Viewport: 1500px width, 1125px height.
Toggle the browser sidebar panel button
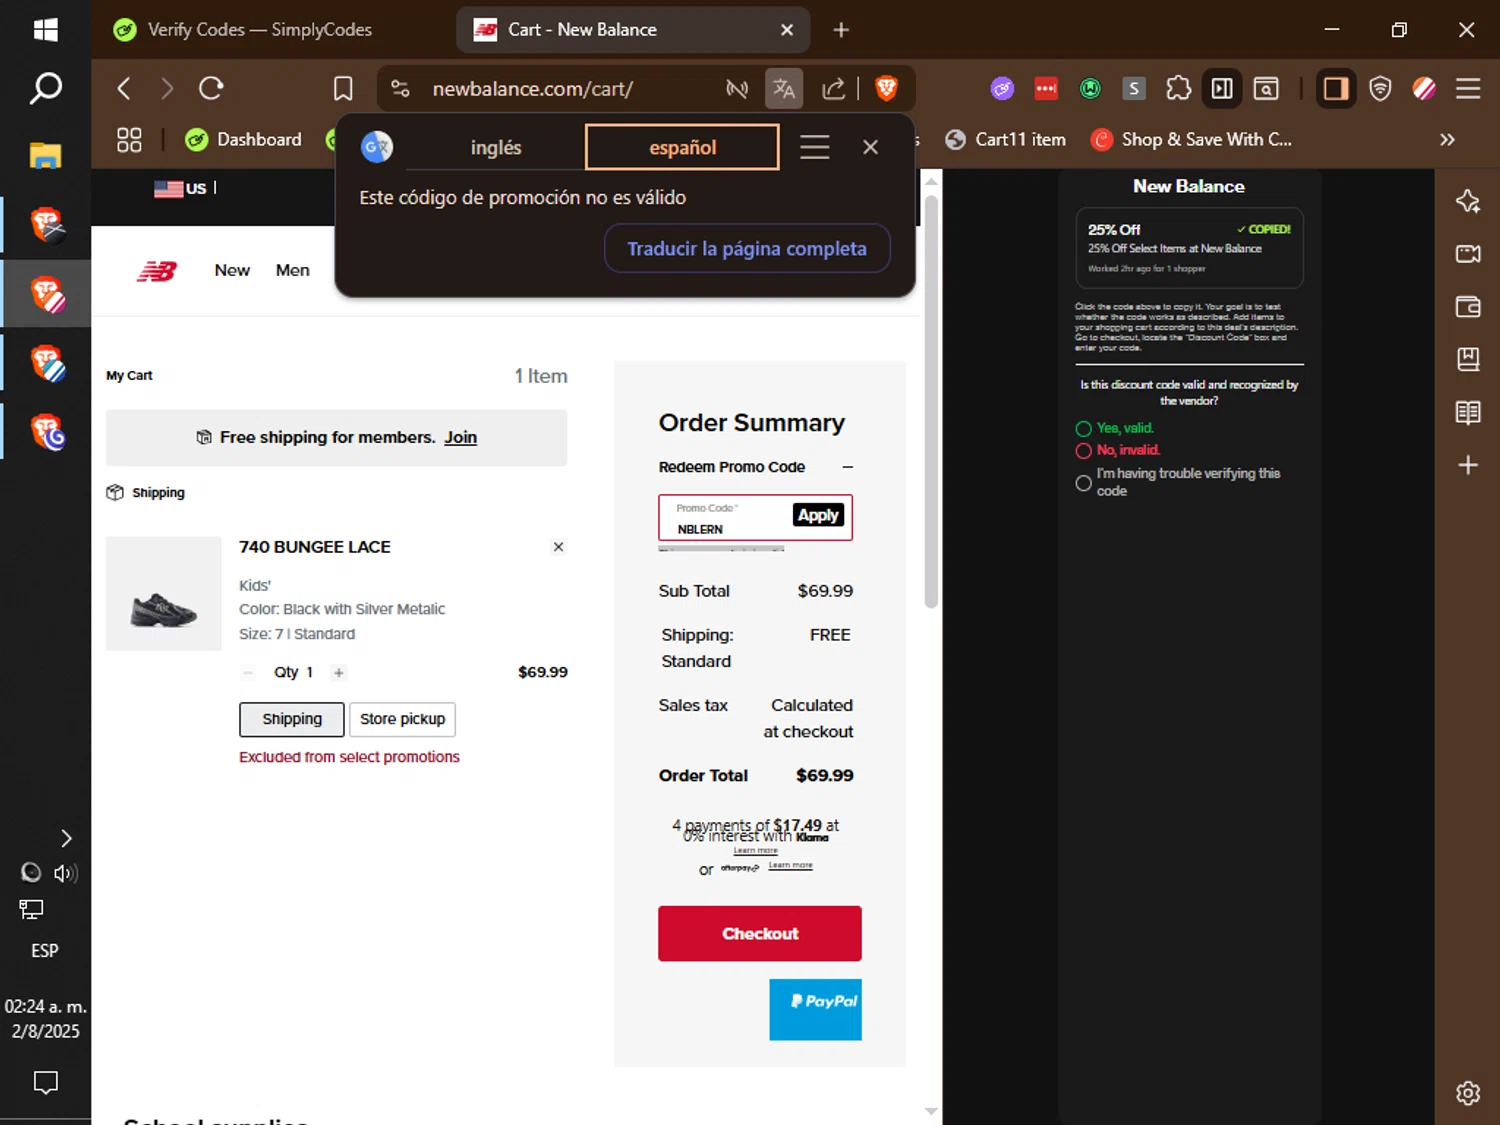pos(1335,89)
